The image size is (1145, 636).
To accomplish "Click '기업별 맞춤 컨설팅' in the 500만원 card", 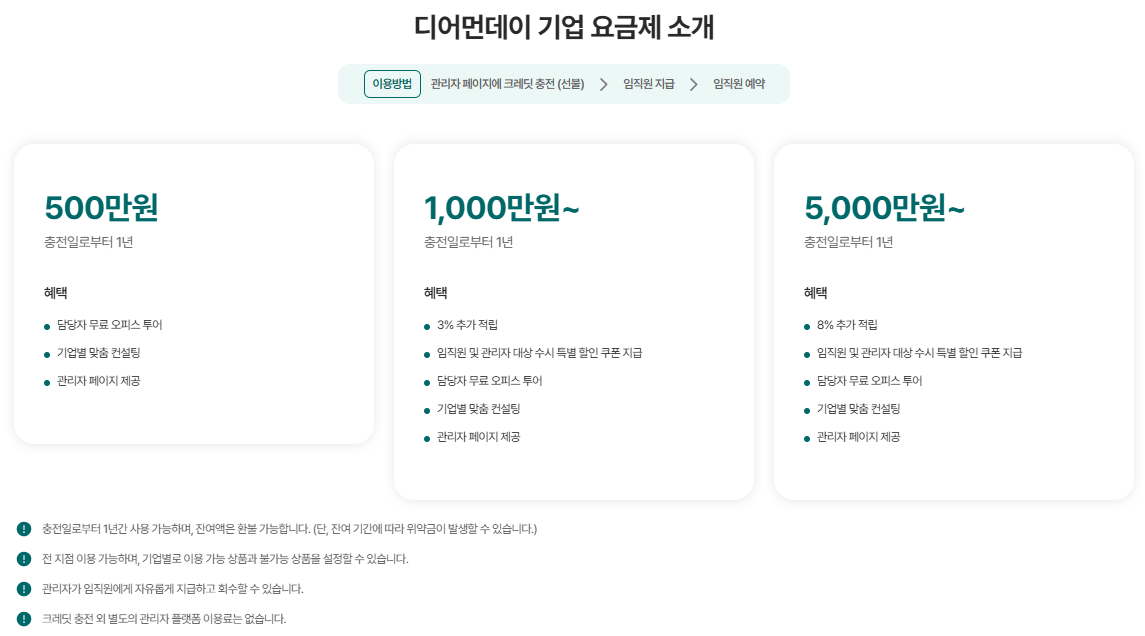I will 98,353.
